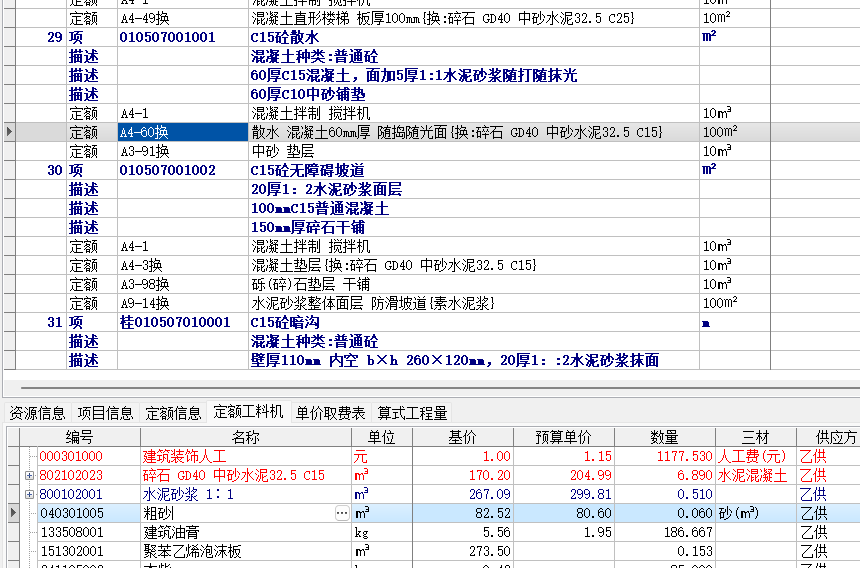
Task: Open the 资源信息 tab
Action: pyautogui.click(x=37, y=413)
